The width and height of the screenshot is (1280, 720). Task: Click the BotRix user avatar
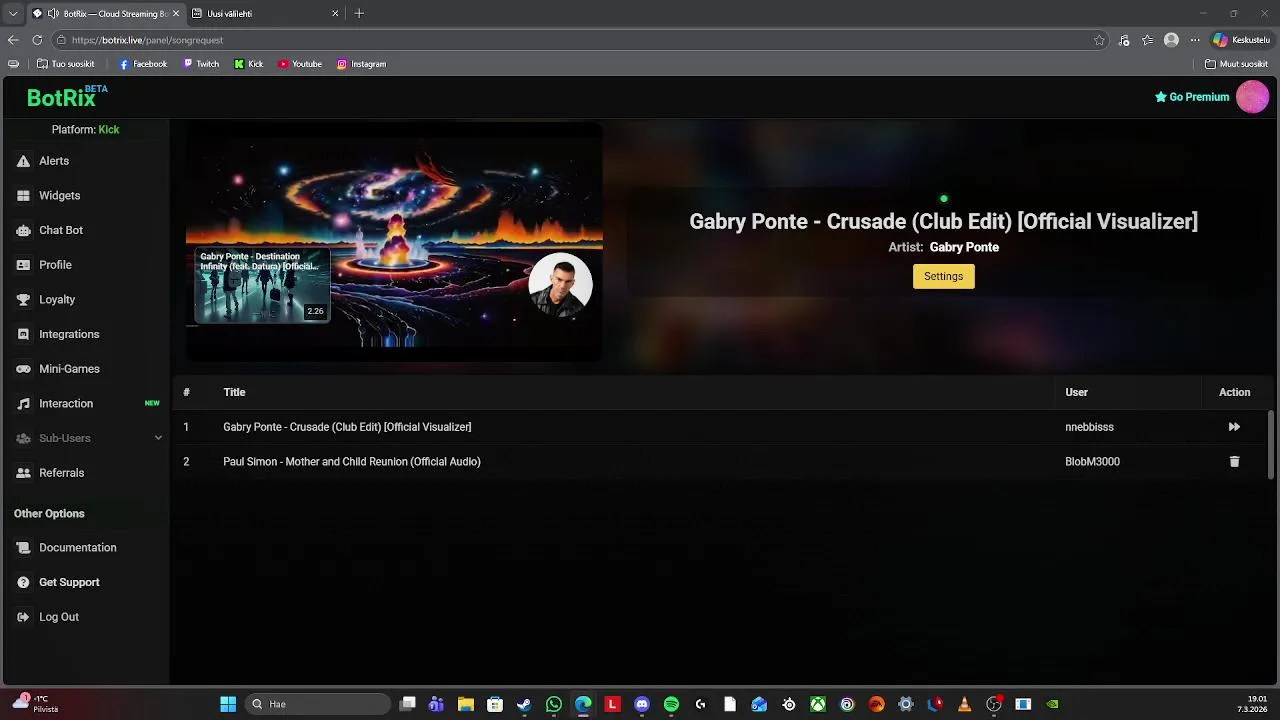pyautogui.click(x=1252, y=97)
